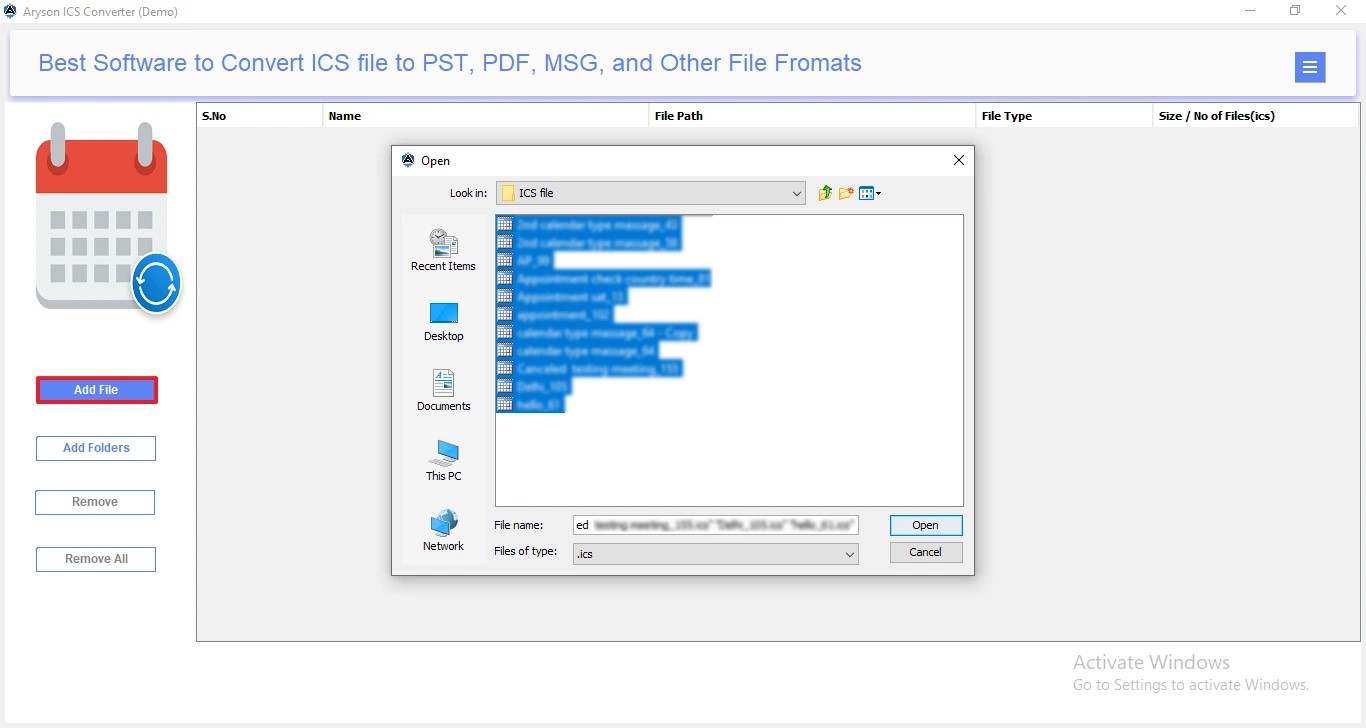Click the File Path column header

[x=813, y=116]
